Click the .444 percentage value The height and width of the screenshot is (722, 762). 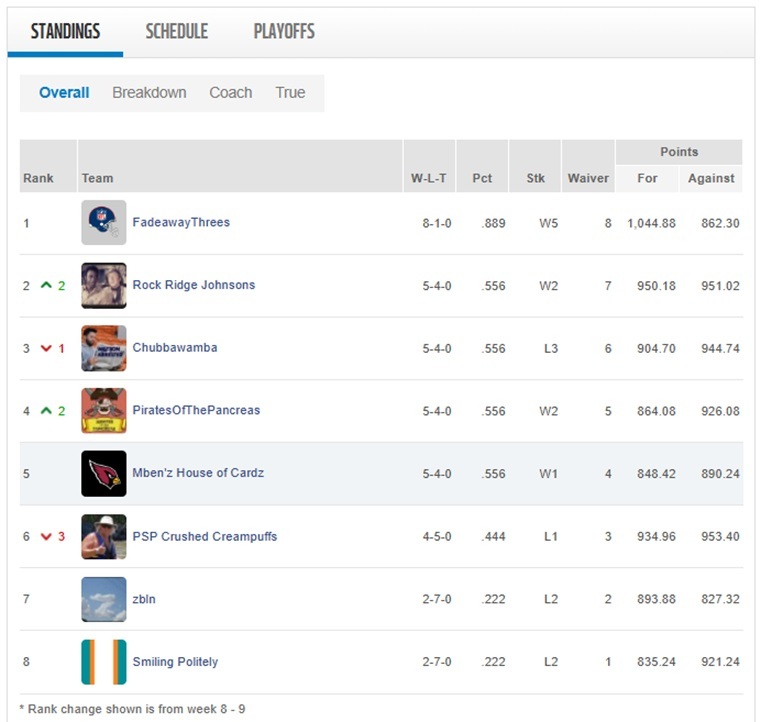click(x=493, y=536)
